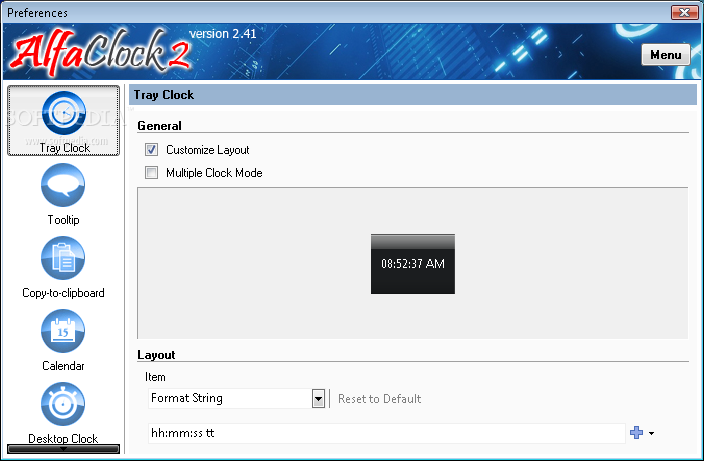The width and height of the screenshot is (704, 461).
Task: Open the Tooltip speech bubble icon
Action: (x=63, y=185)
